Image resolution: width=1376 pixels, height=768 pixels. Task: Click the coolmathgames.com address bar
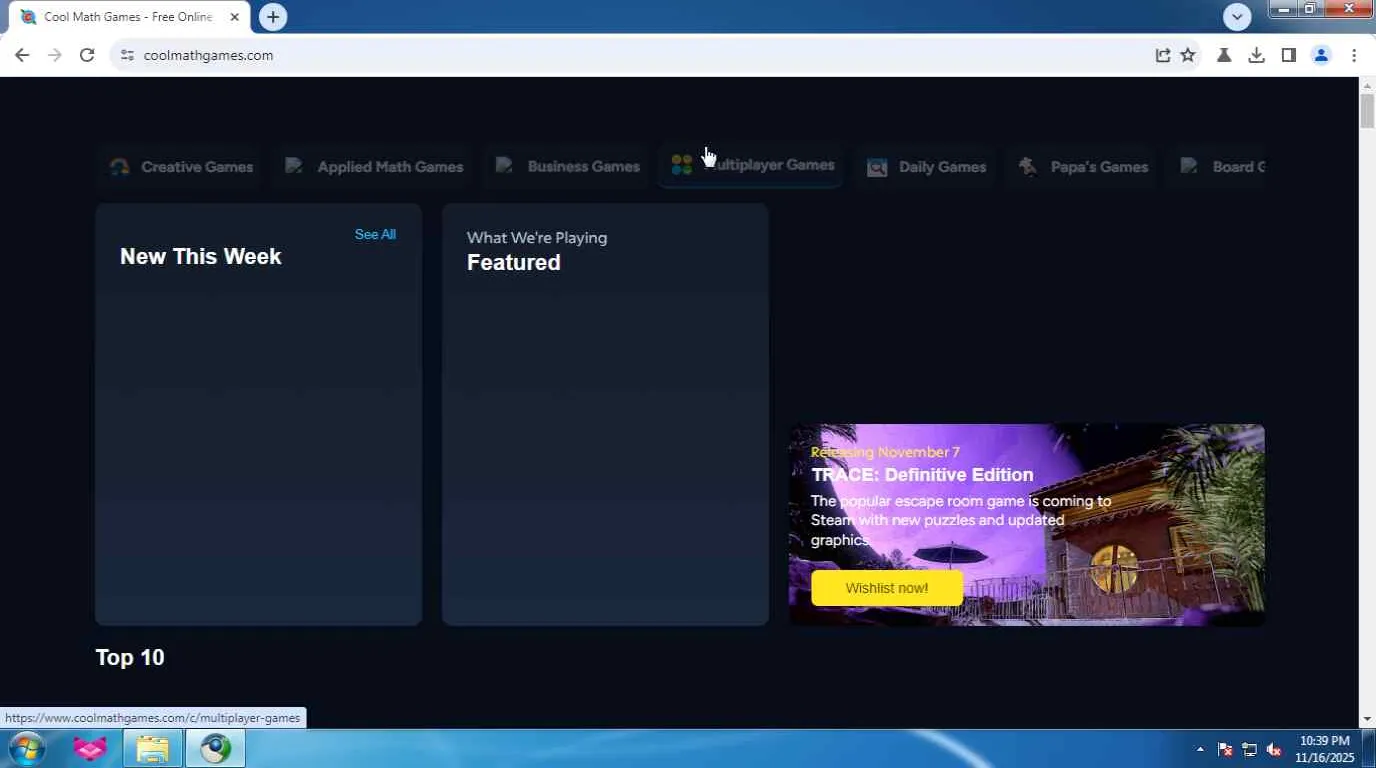pos(640,55)
